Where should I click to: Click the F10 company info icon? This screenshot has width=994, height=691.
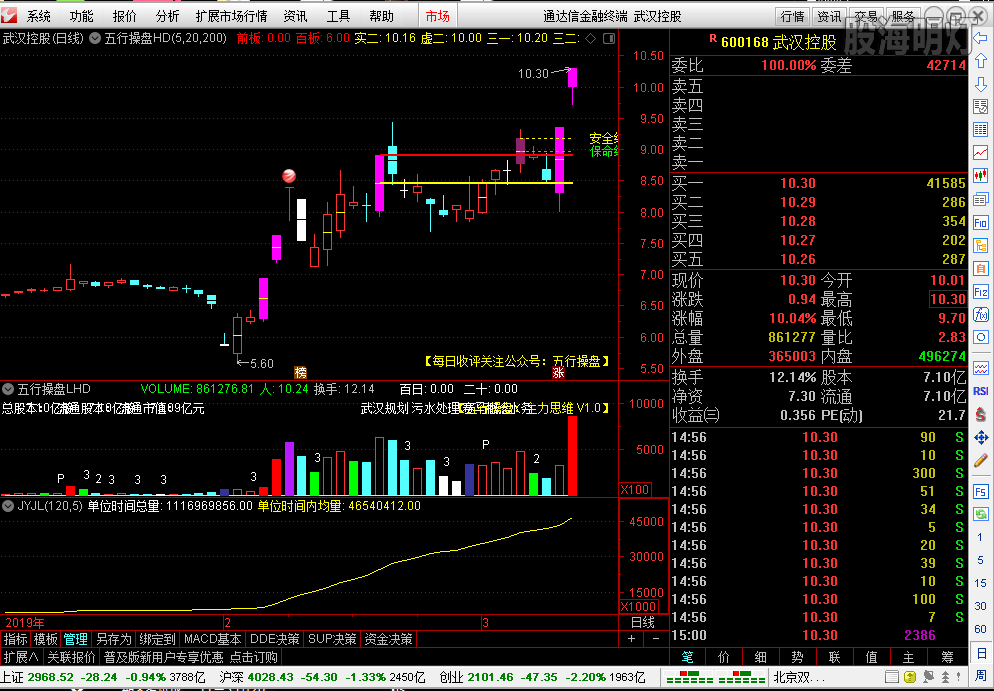[x=981, y=223]
